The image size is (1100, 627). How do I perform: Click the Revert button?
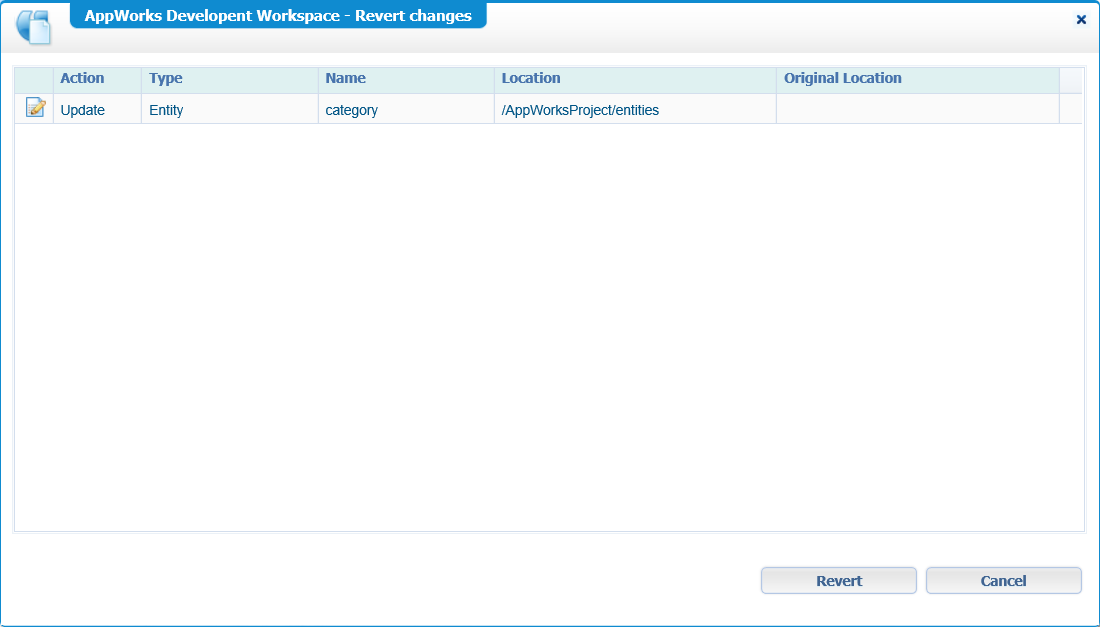click(x=838, y=581)
